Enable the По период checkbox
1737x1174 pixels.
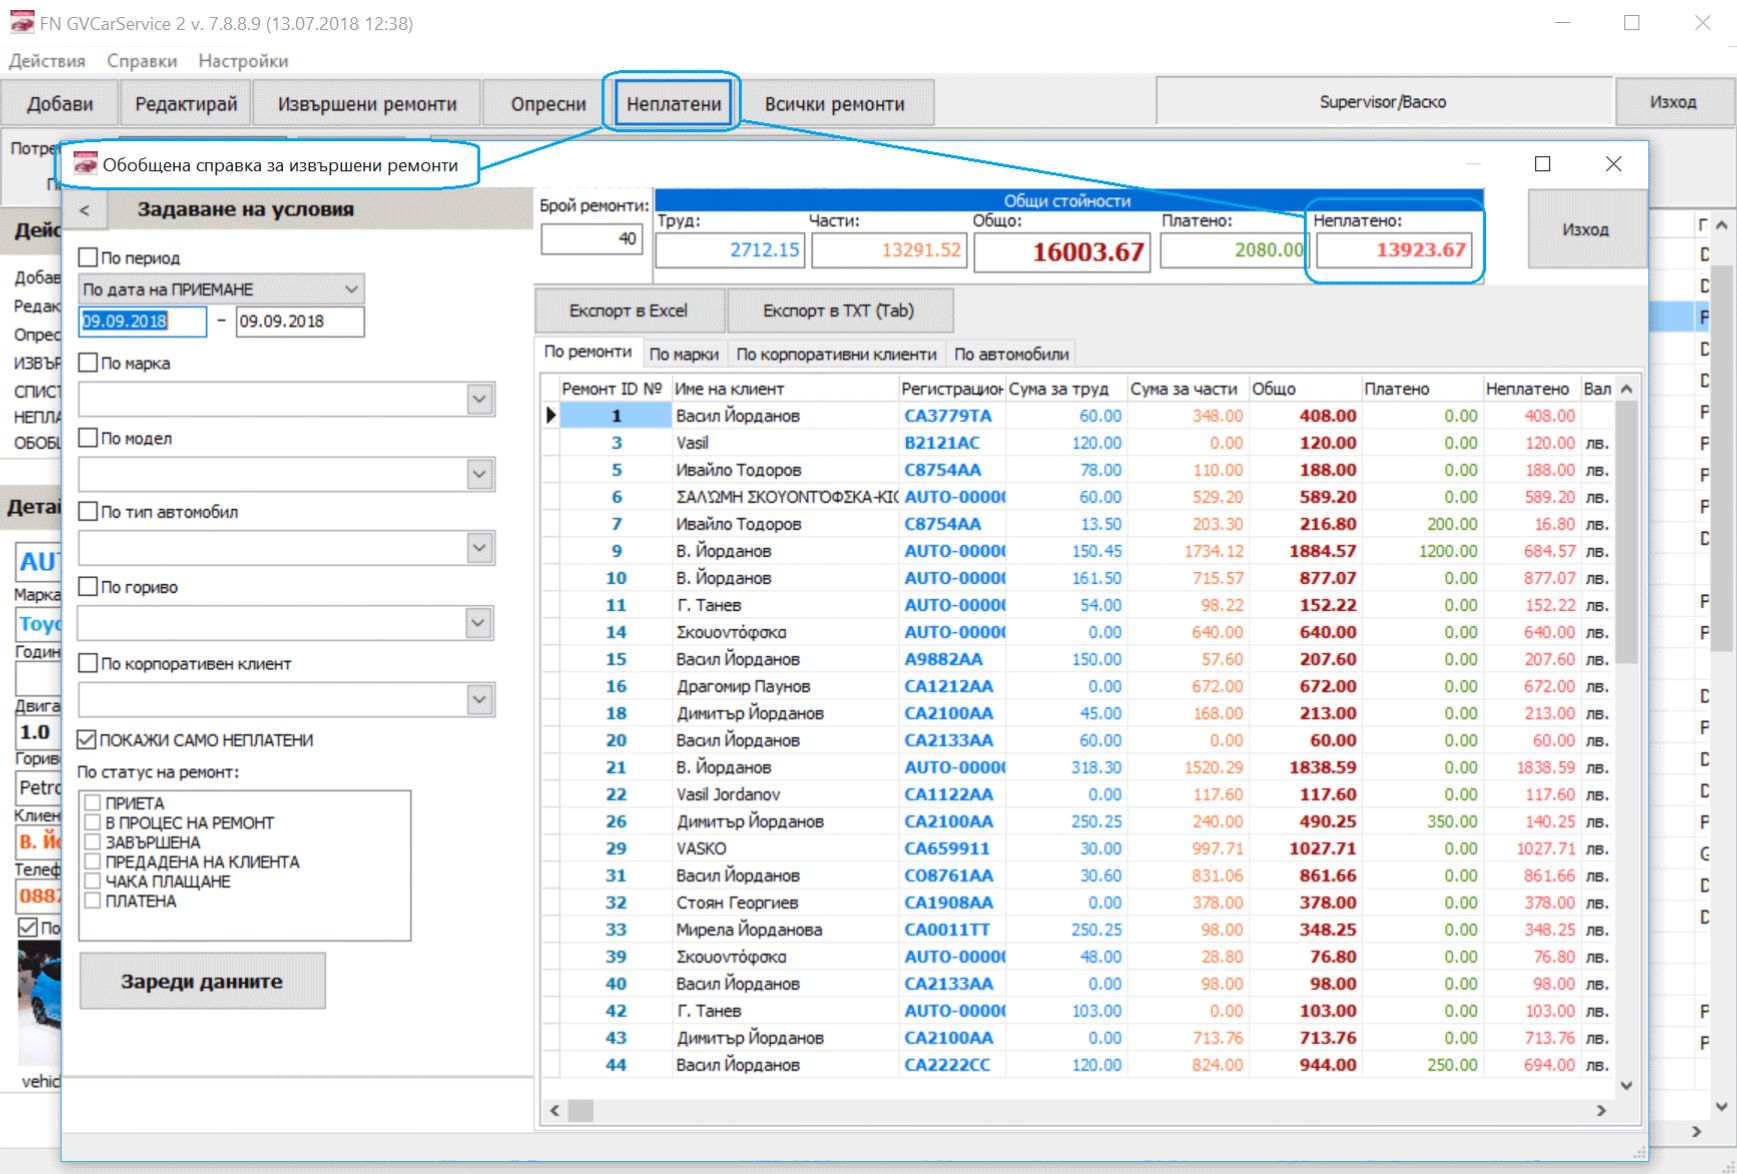(88, 257)
